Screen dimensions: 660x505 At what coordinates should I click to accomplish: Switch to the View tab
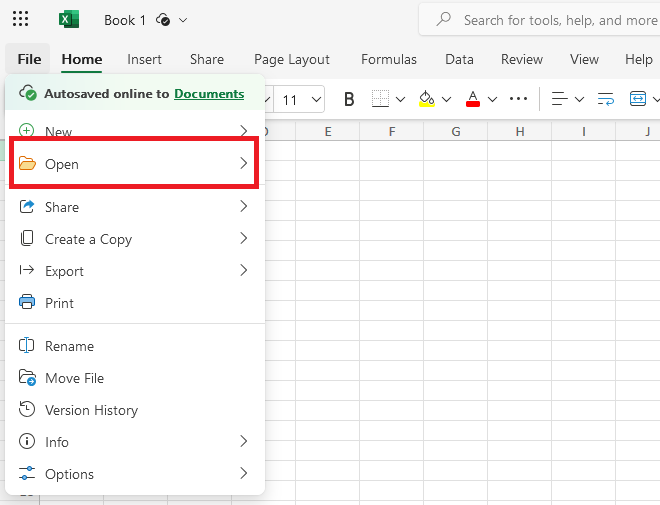[584, 59]
